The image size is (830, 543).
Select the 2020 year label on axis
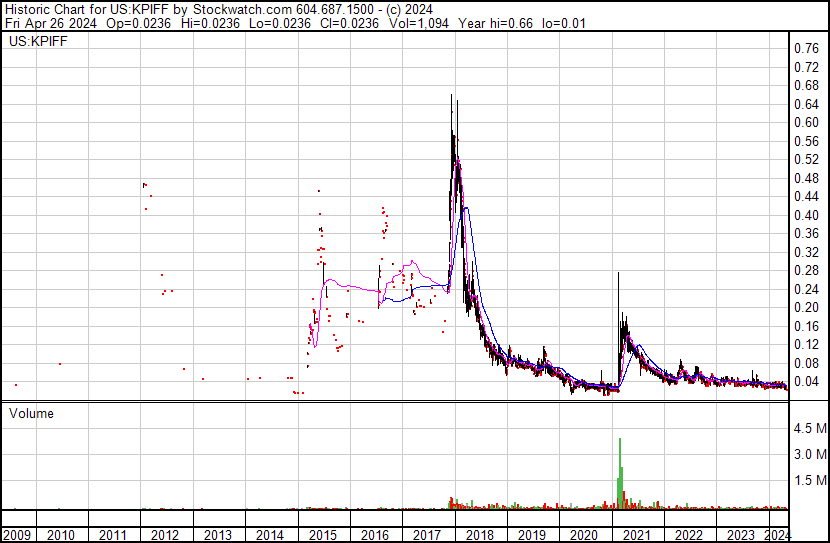[584, 535]
